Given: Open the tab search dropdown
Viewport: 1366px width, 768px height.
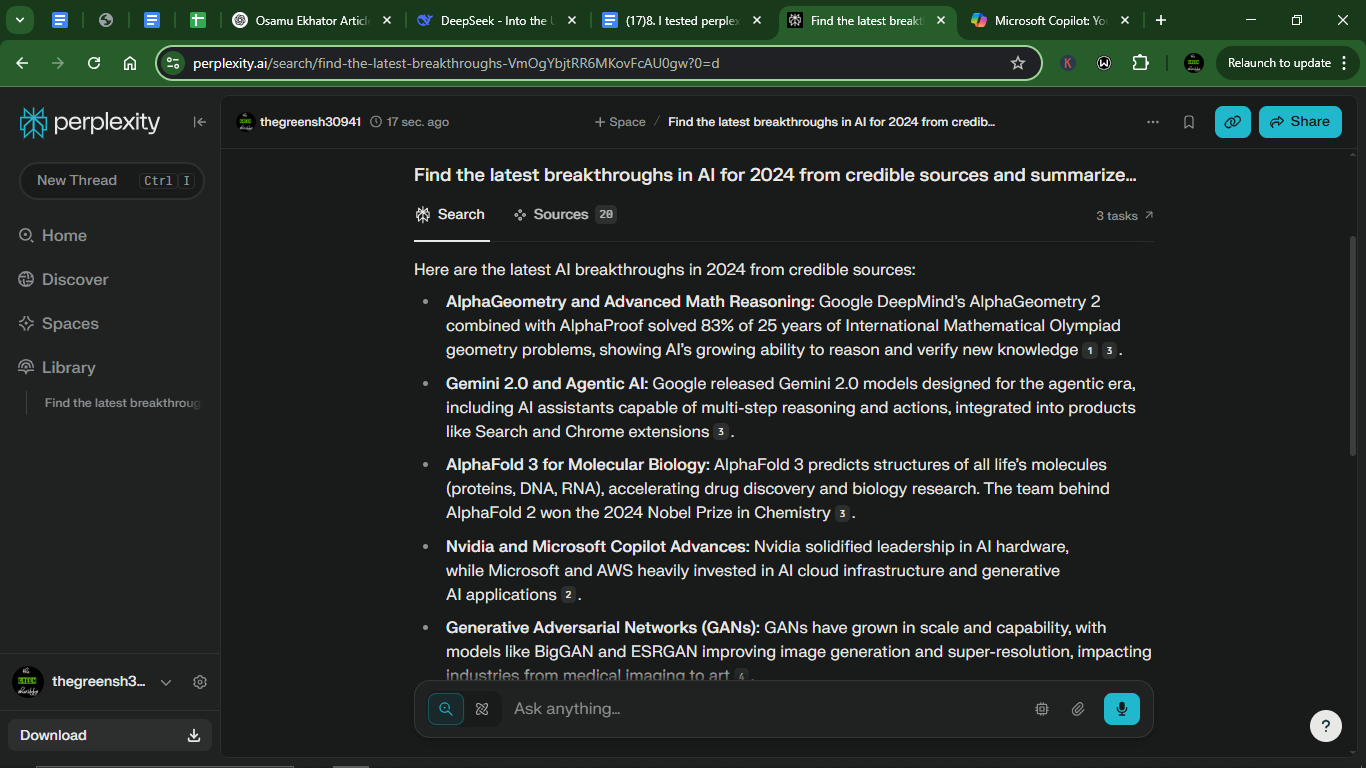Looking at the screenshot, I should click(19, 20).
